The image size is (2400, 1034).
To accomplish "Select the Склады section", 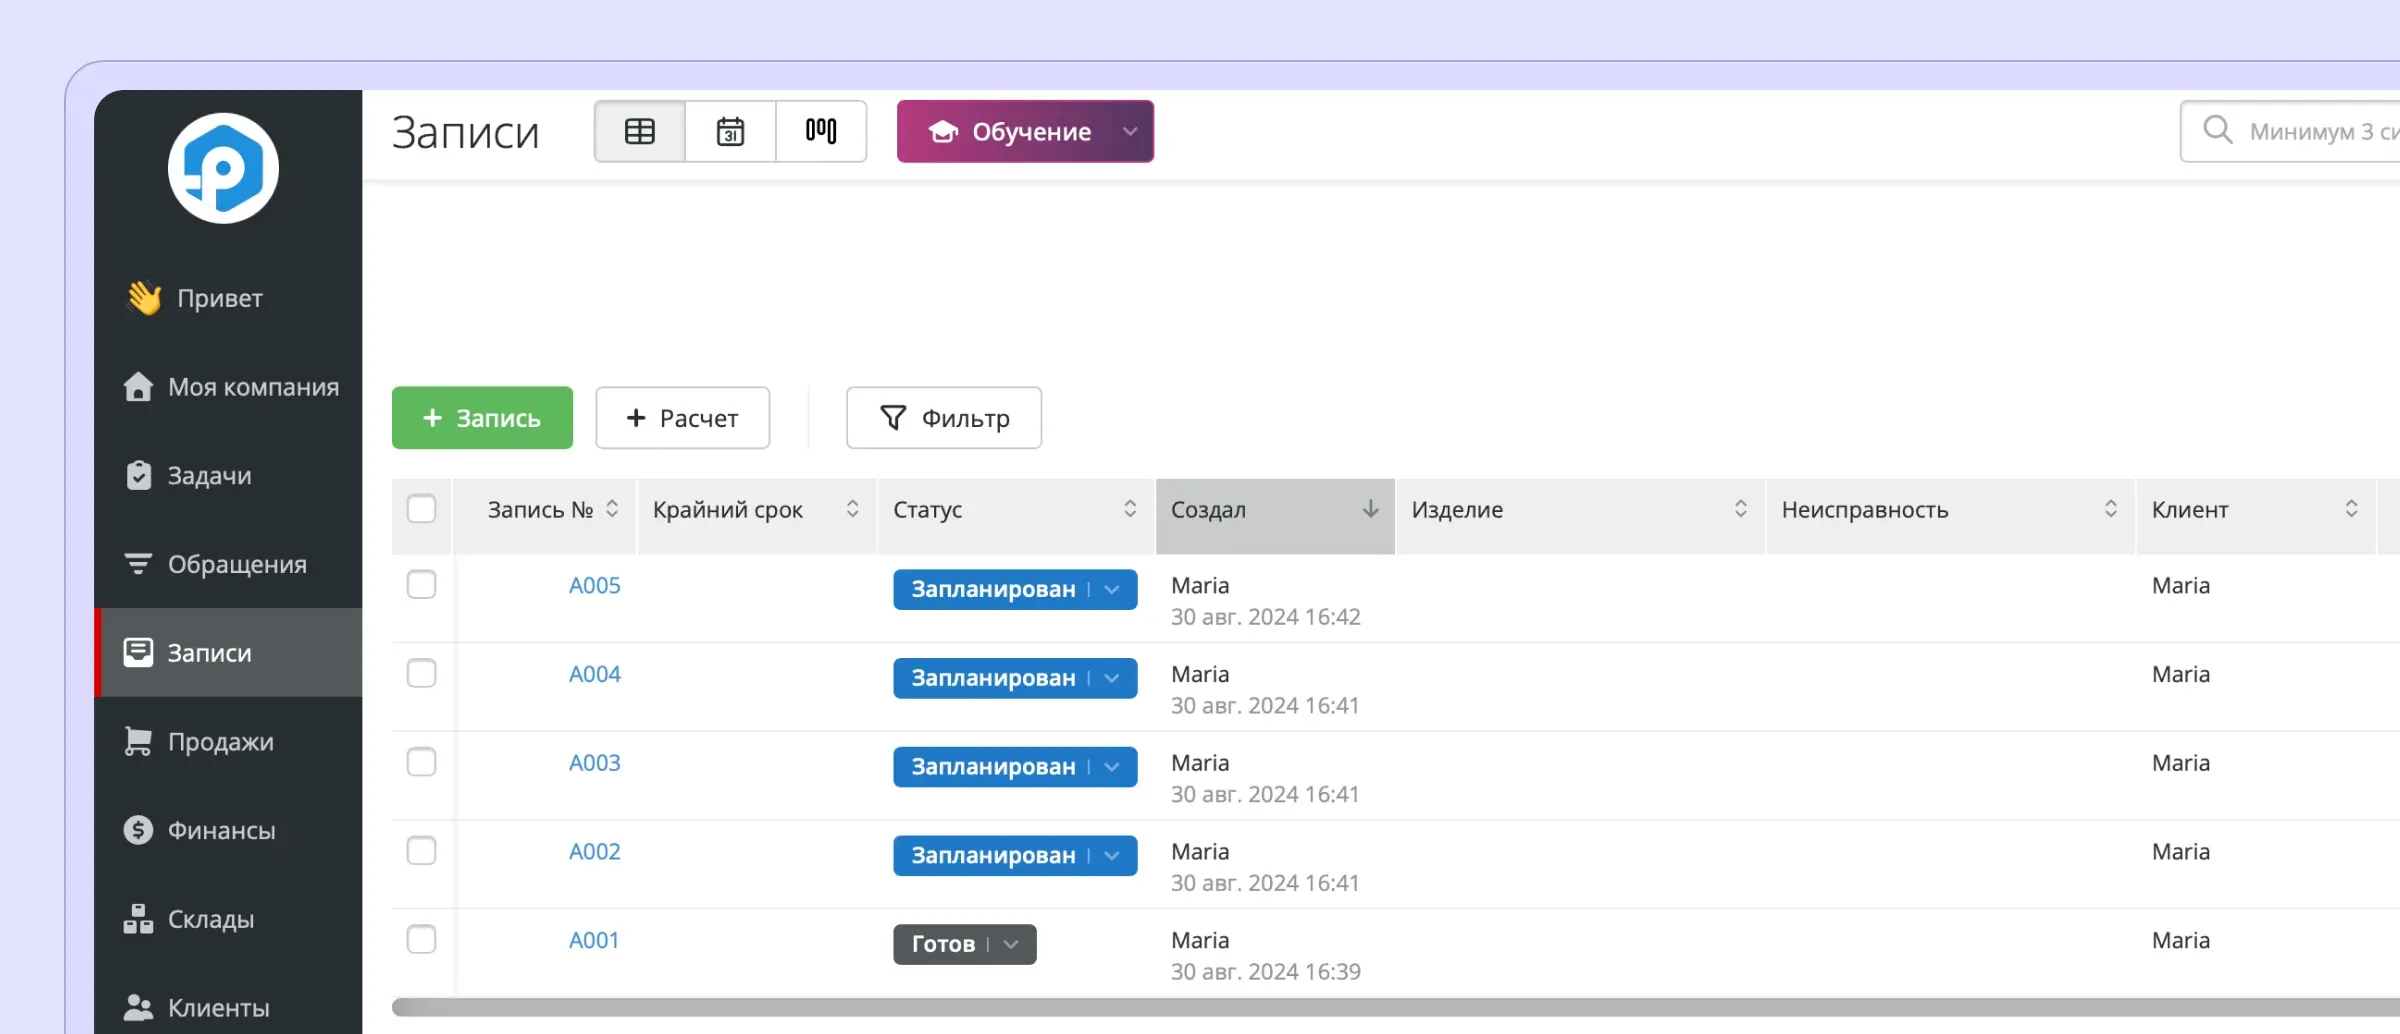I will pos(211,918).
